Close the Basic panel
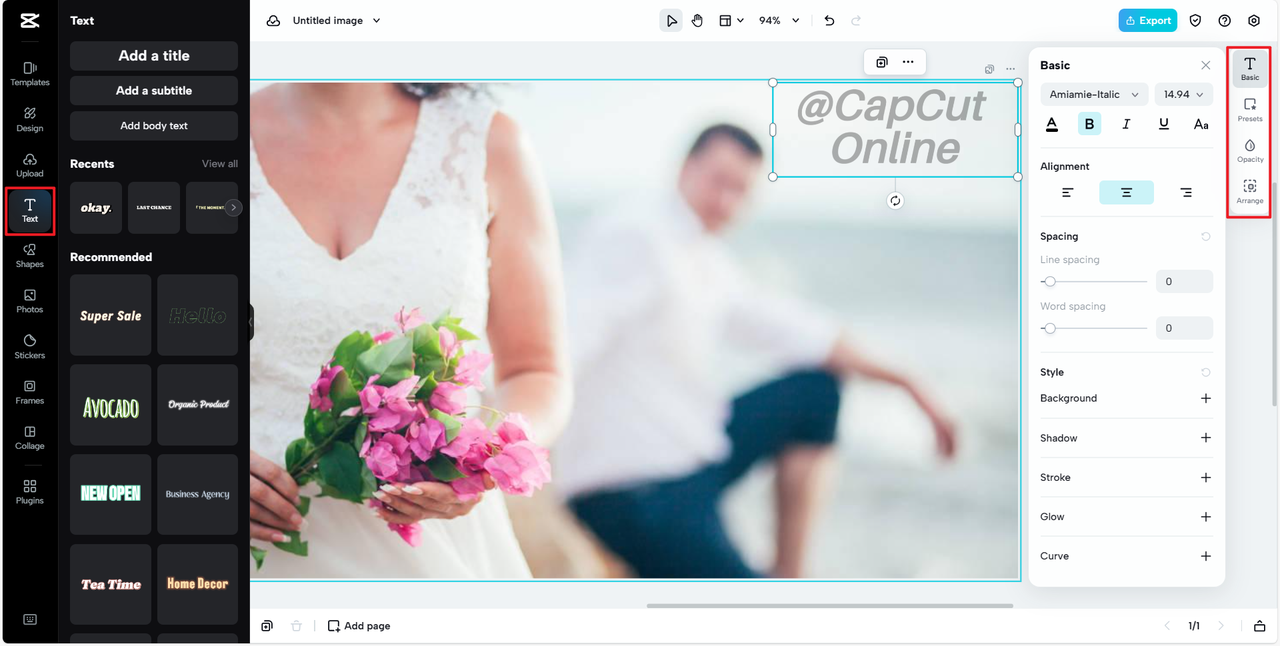 [1205, 65]
